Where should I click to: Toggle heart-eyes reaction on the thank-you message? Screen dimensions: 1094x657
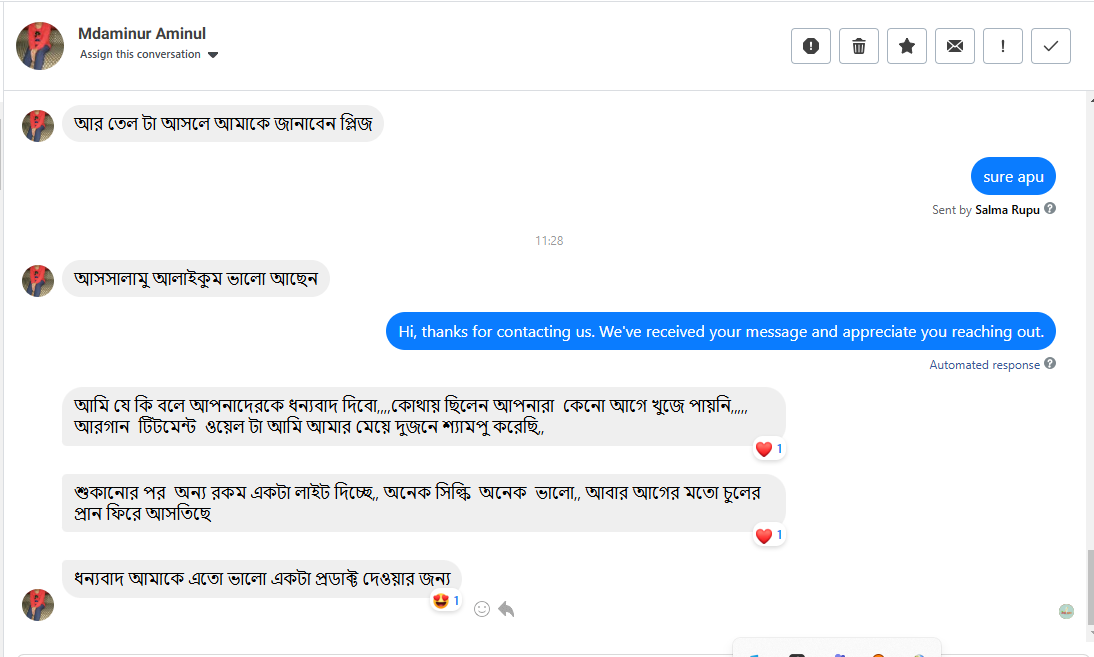pos(444,601)
